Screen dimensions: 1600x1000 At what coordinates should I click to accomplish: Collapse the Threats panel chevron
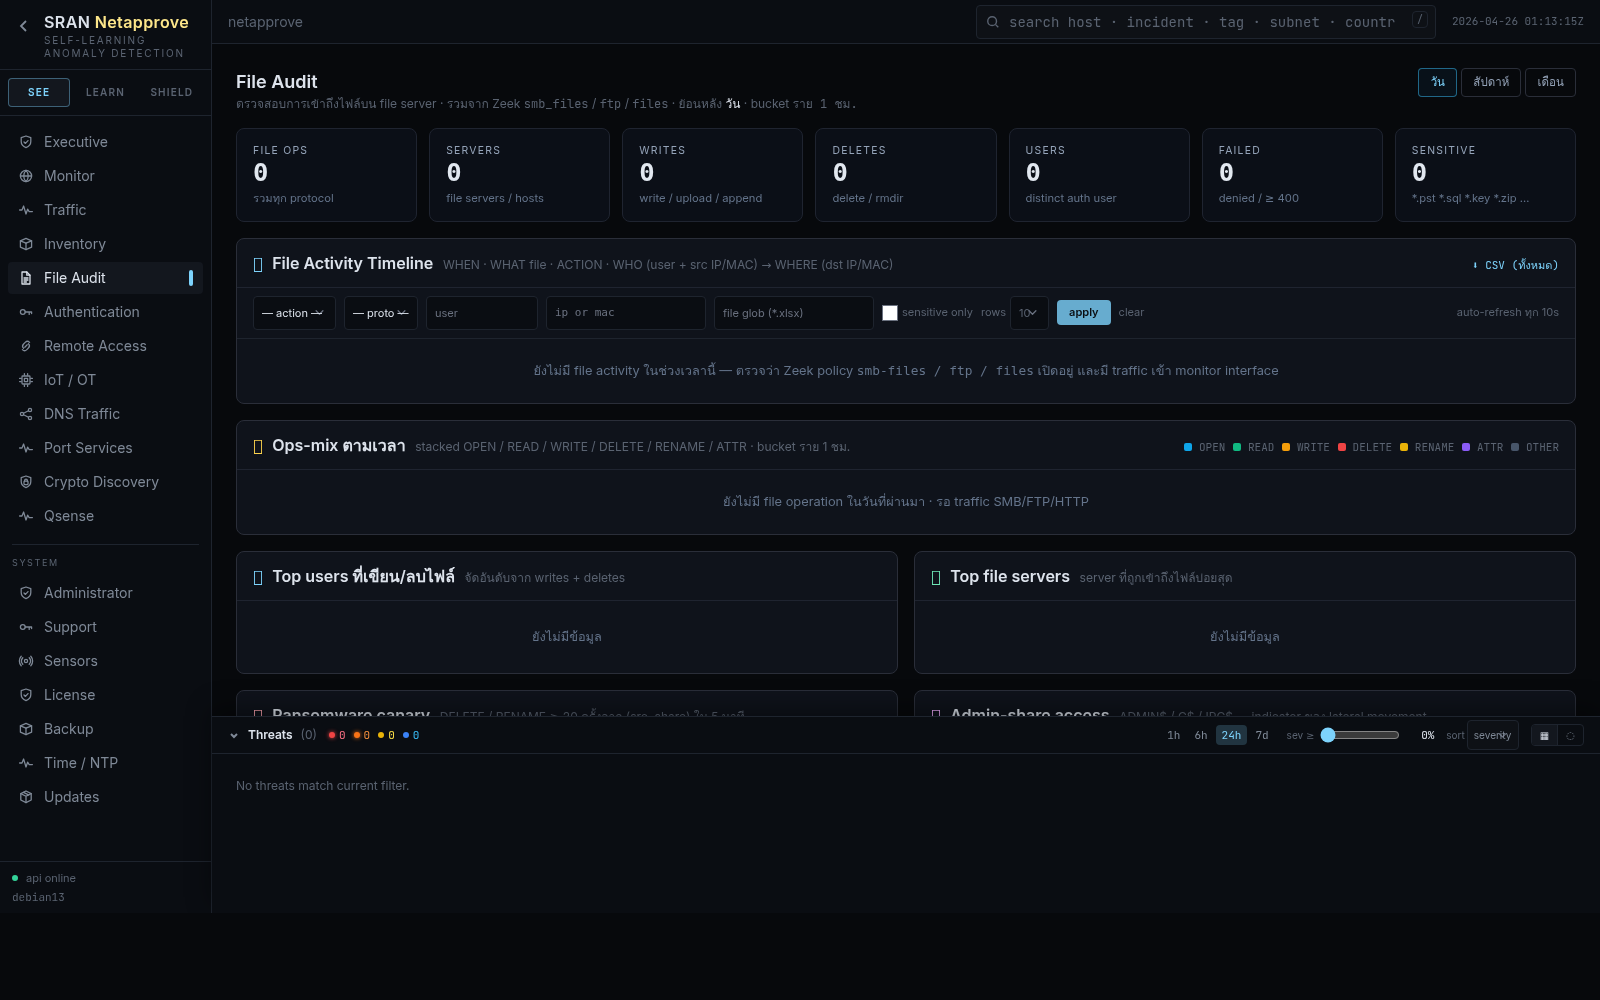(x=234, y=736)
